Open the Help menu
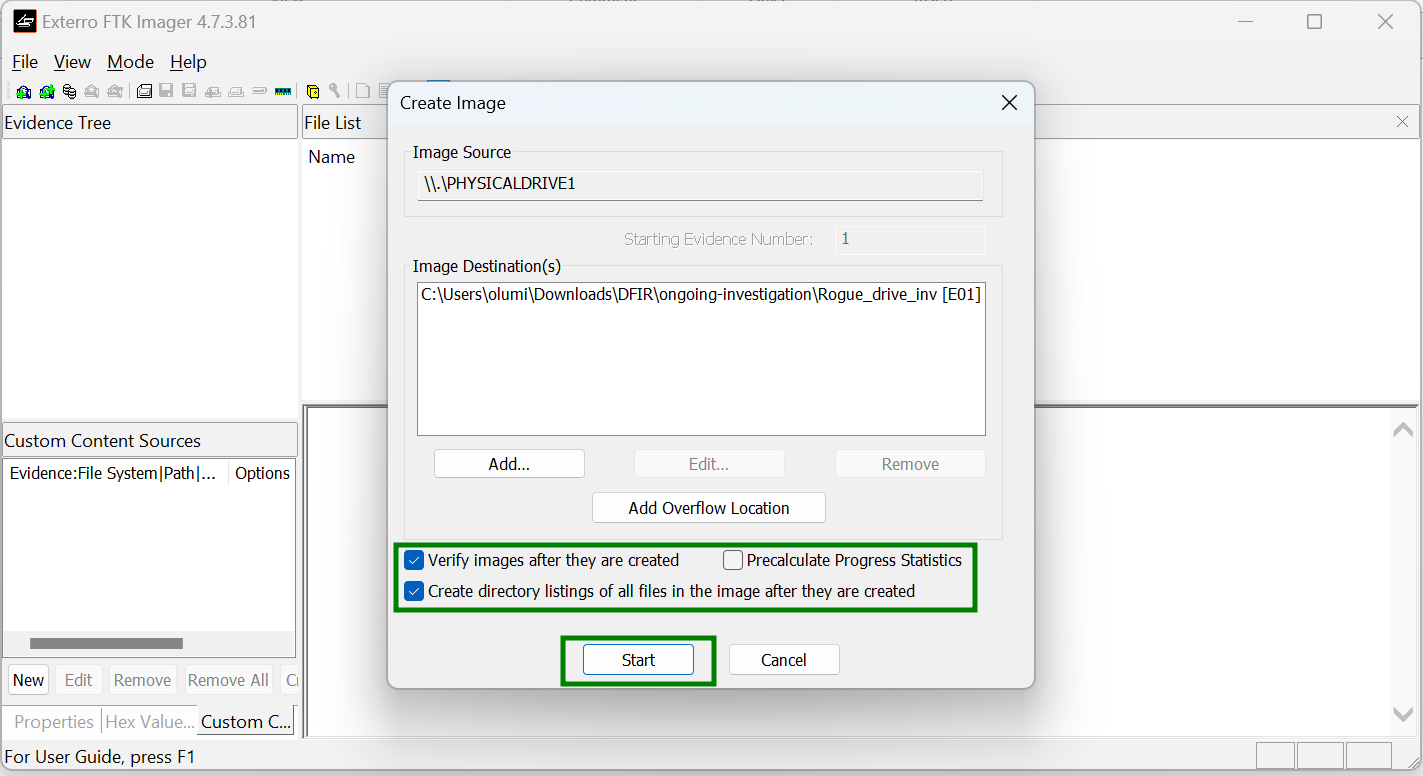The image size is (1423, 776). 188,62
